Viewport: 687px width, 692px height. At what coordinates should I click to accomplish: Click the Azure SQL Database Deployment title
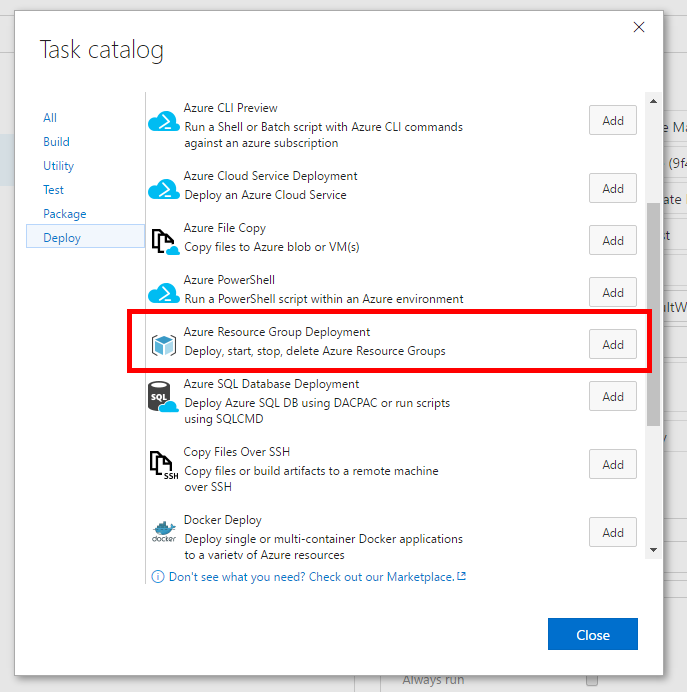[x=271, y=384]
